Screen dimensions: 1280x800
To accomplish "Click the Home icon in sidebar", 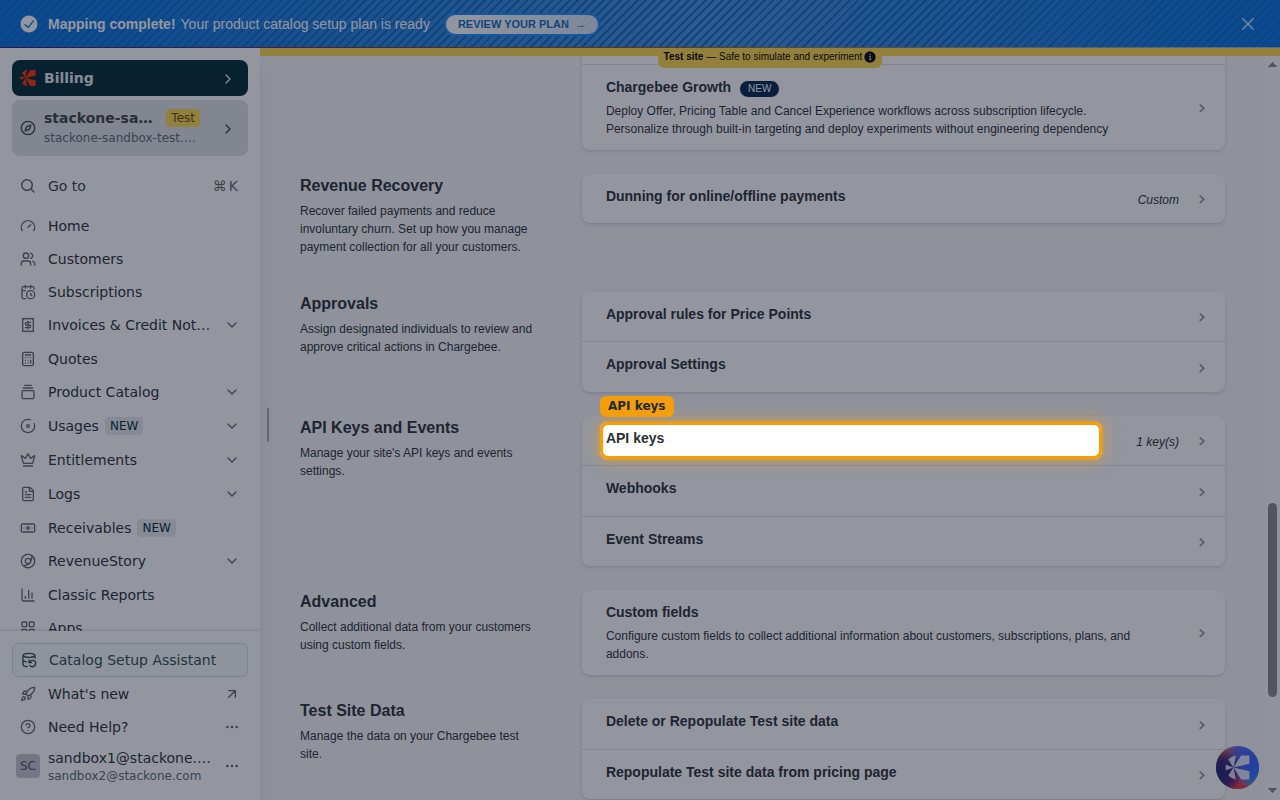I will [x=28, y=226].
